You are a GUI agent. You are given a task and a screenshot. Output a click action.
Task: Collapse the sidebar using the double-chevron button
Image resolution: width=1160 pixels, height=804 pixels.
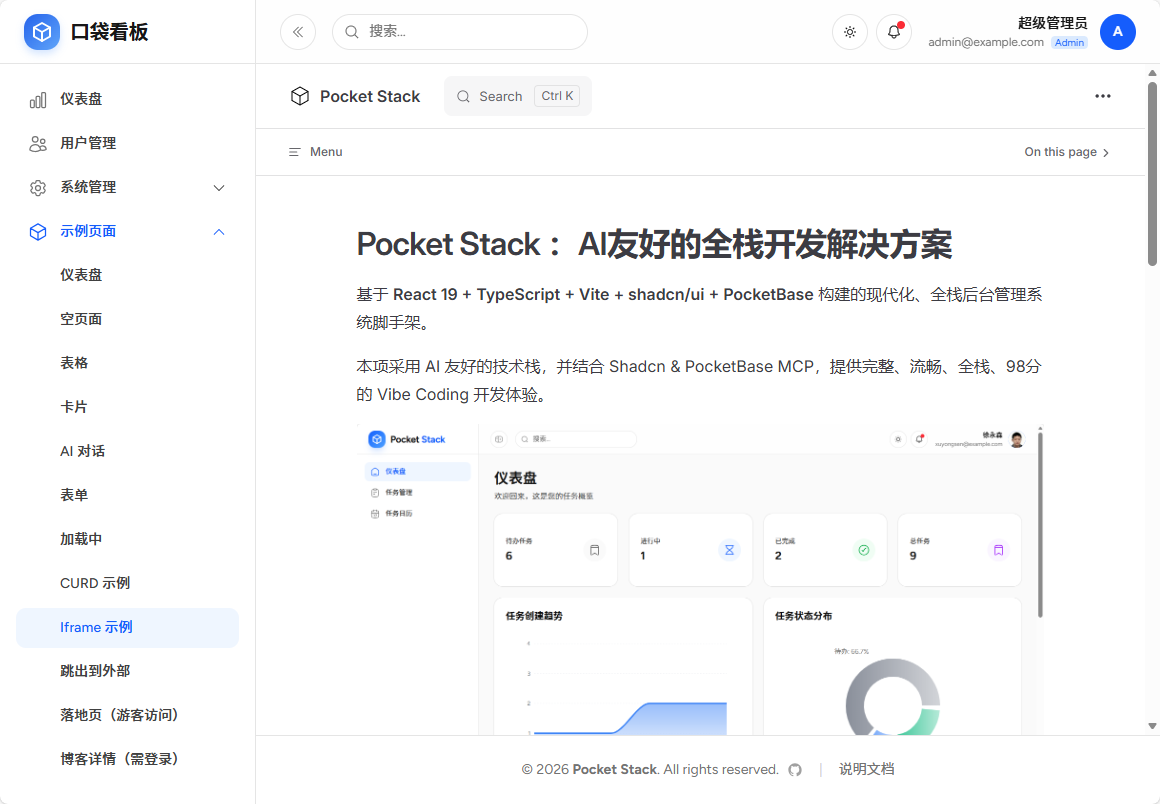297,31
